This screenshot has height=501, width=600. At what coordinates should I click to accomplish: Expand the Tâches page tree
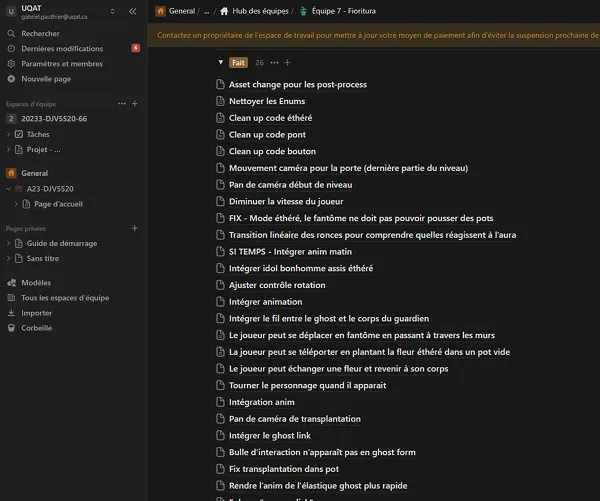[11, 134]
